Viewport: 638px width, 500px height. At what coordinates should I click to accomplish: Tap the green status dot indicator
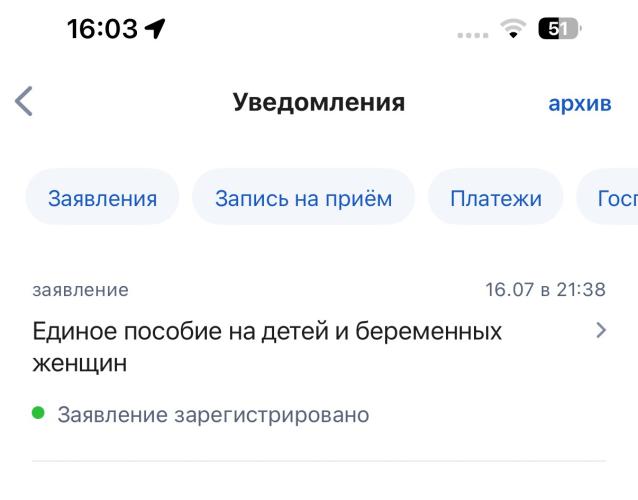pos(38,413)
